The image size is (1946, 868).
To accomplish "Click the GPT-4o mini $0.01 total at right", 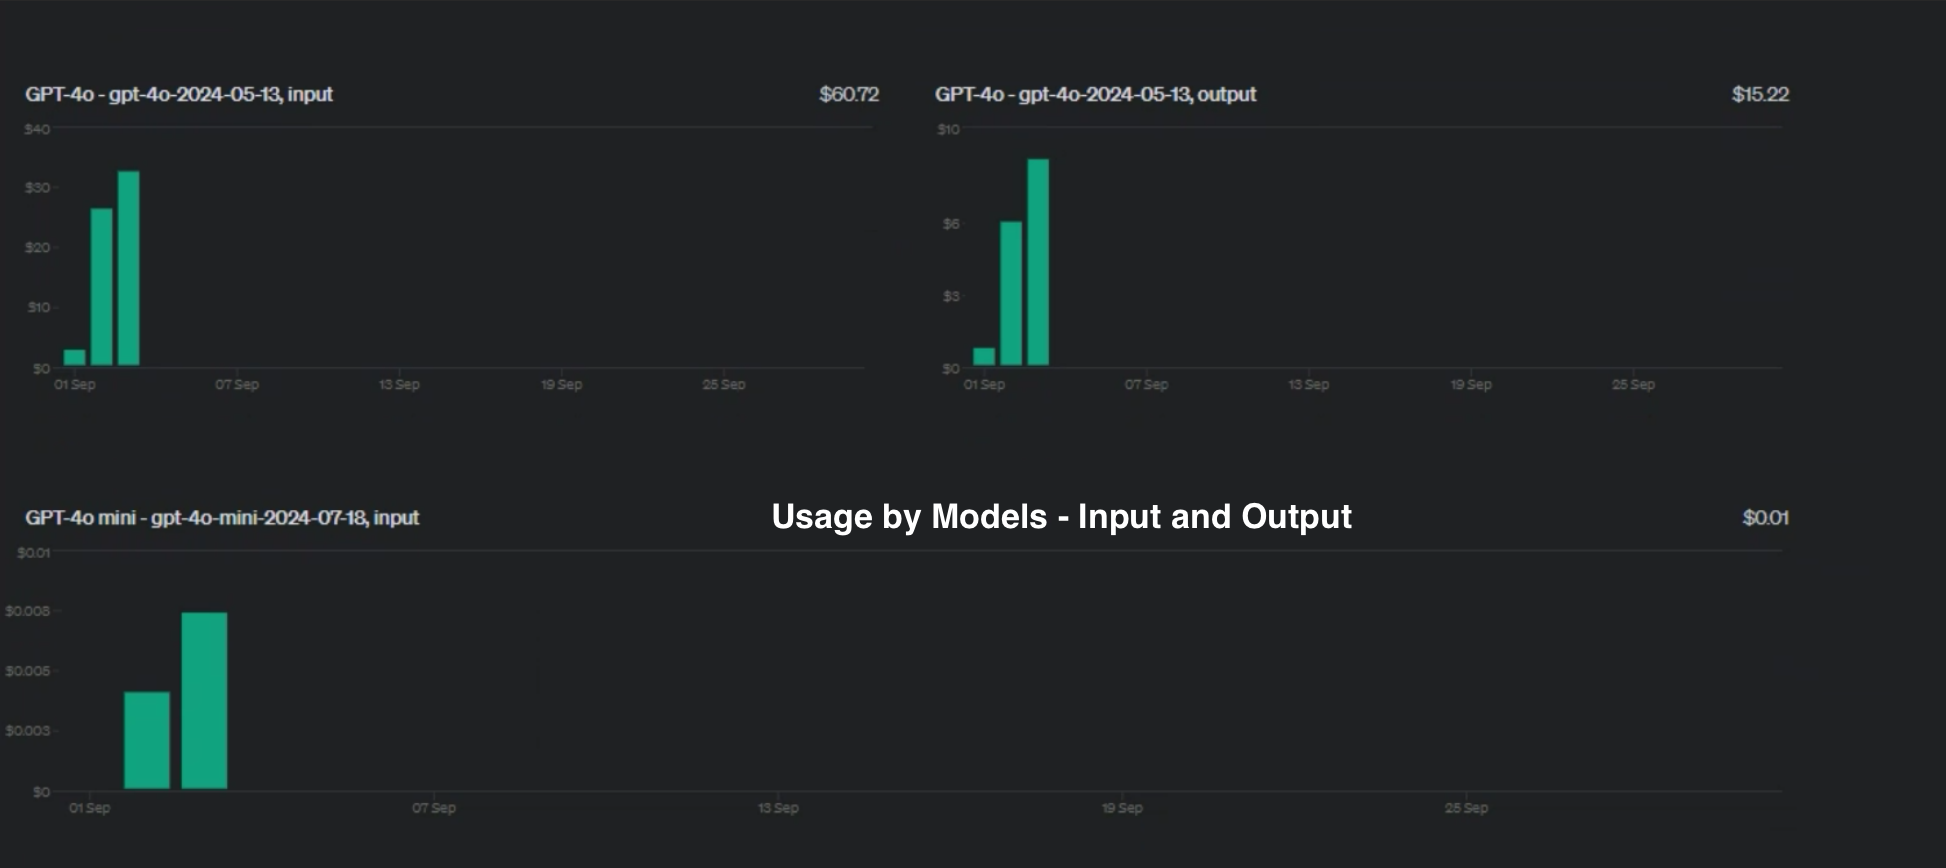I will tap(1765, 518).
